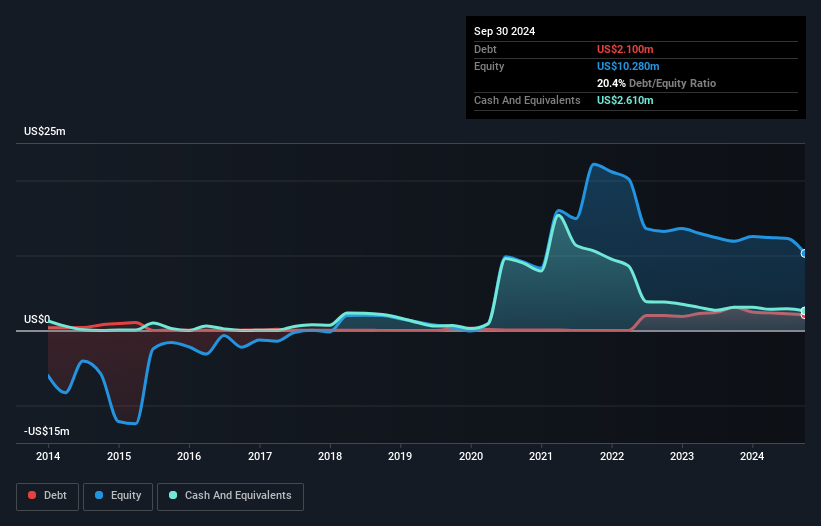Click the 2014 axis label
The image size is (821, 526).
tap(48, 456)
